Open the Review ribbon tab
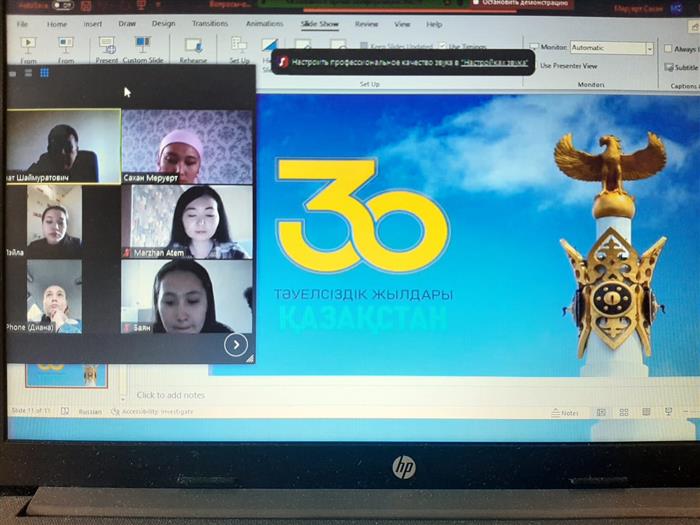The width and height of the screenshot is (700, 525). click(366, 24)
